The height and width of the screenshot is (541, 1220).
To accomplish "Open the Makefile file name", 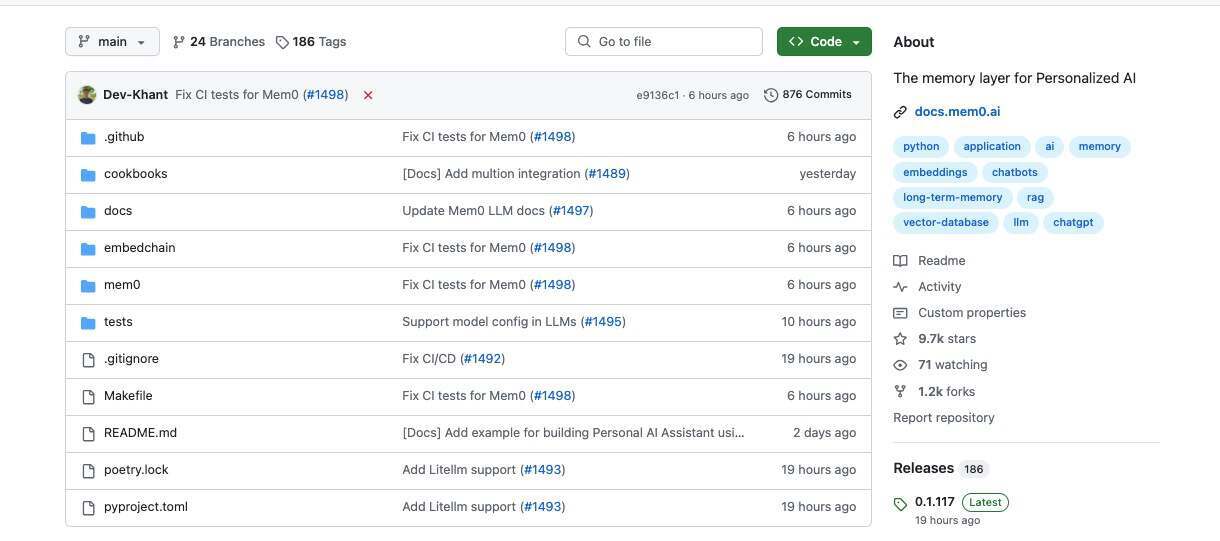I will coord(128,396).
